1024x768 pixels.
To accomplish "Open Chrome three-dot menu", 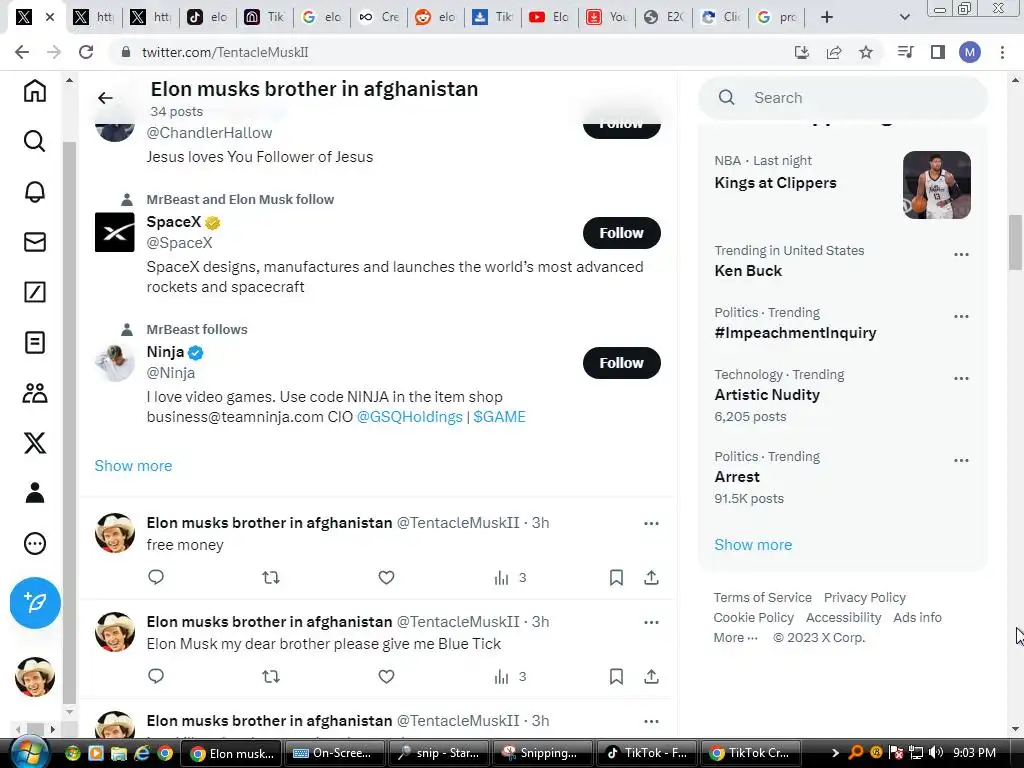I will tap(1002, 52).
